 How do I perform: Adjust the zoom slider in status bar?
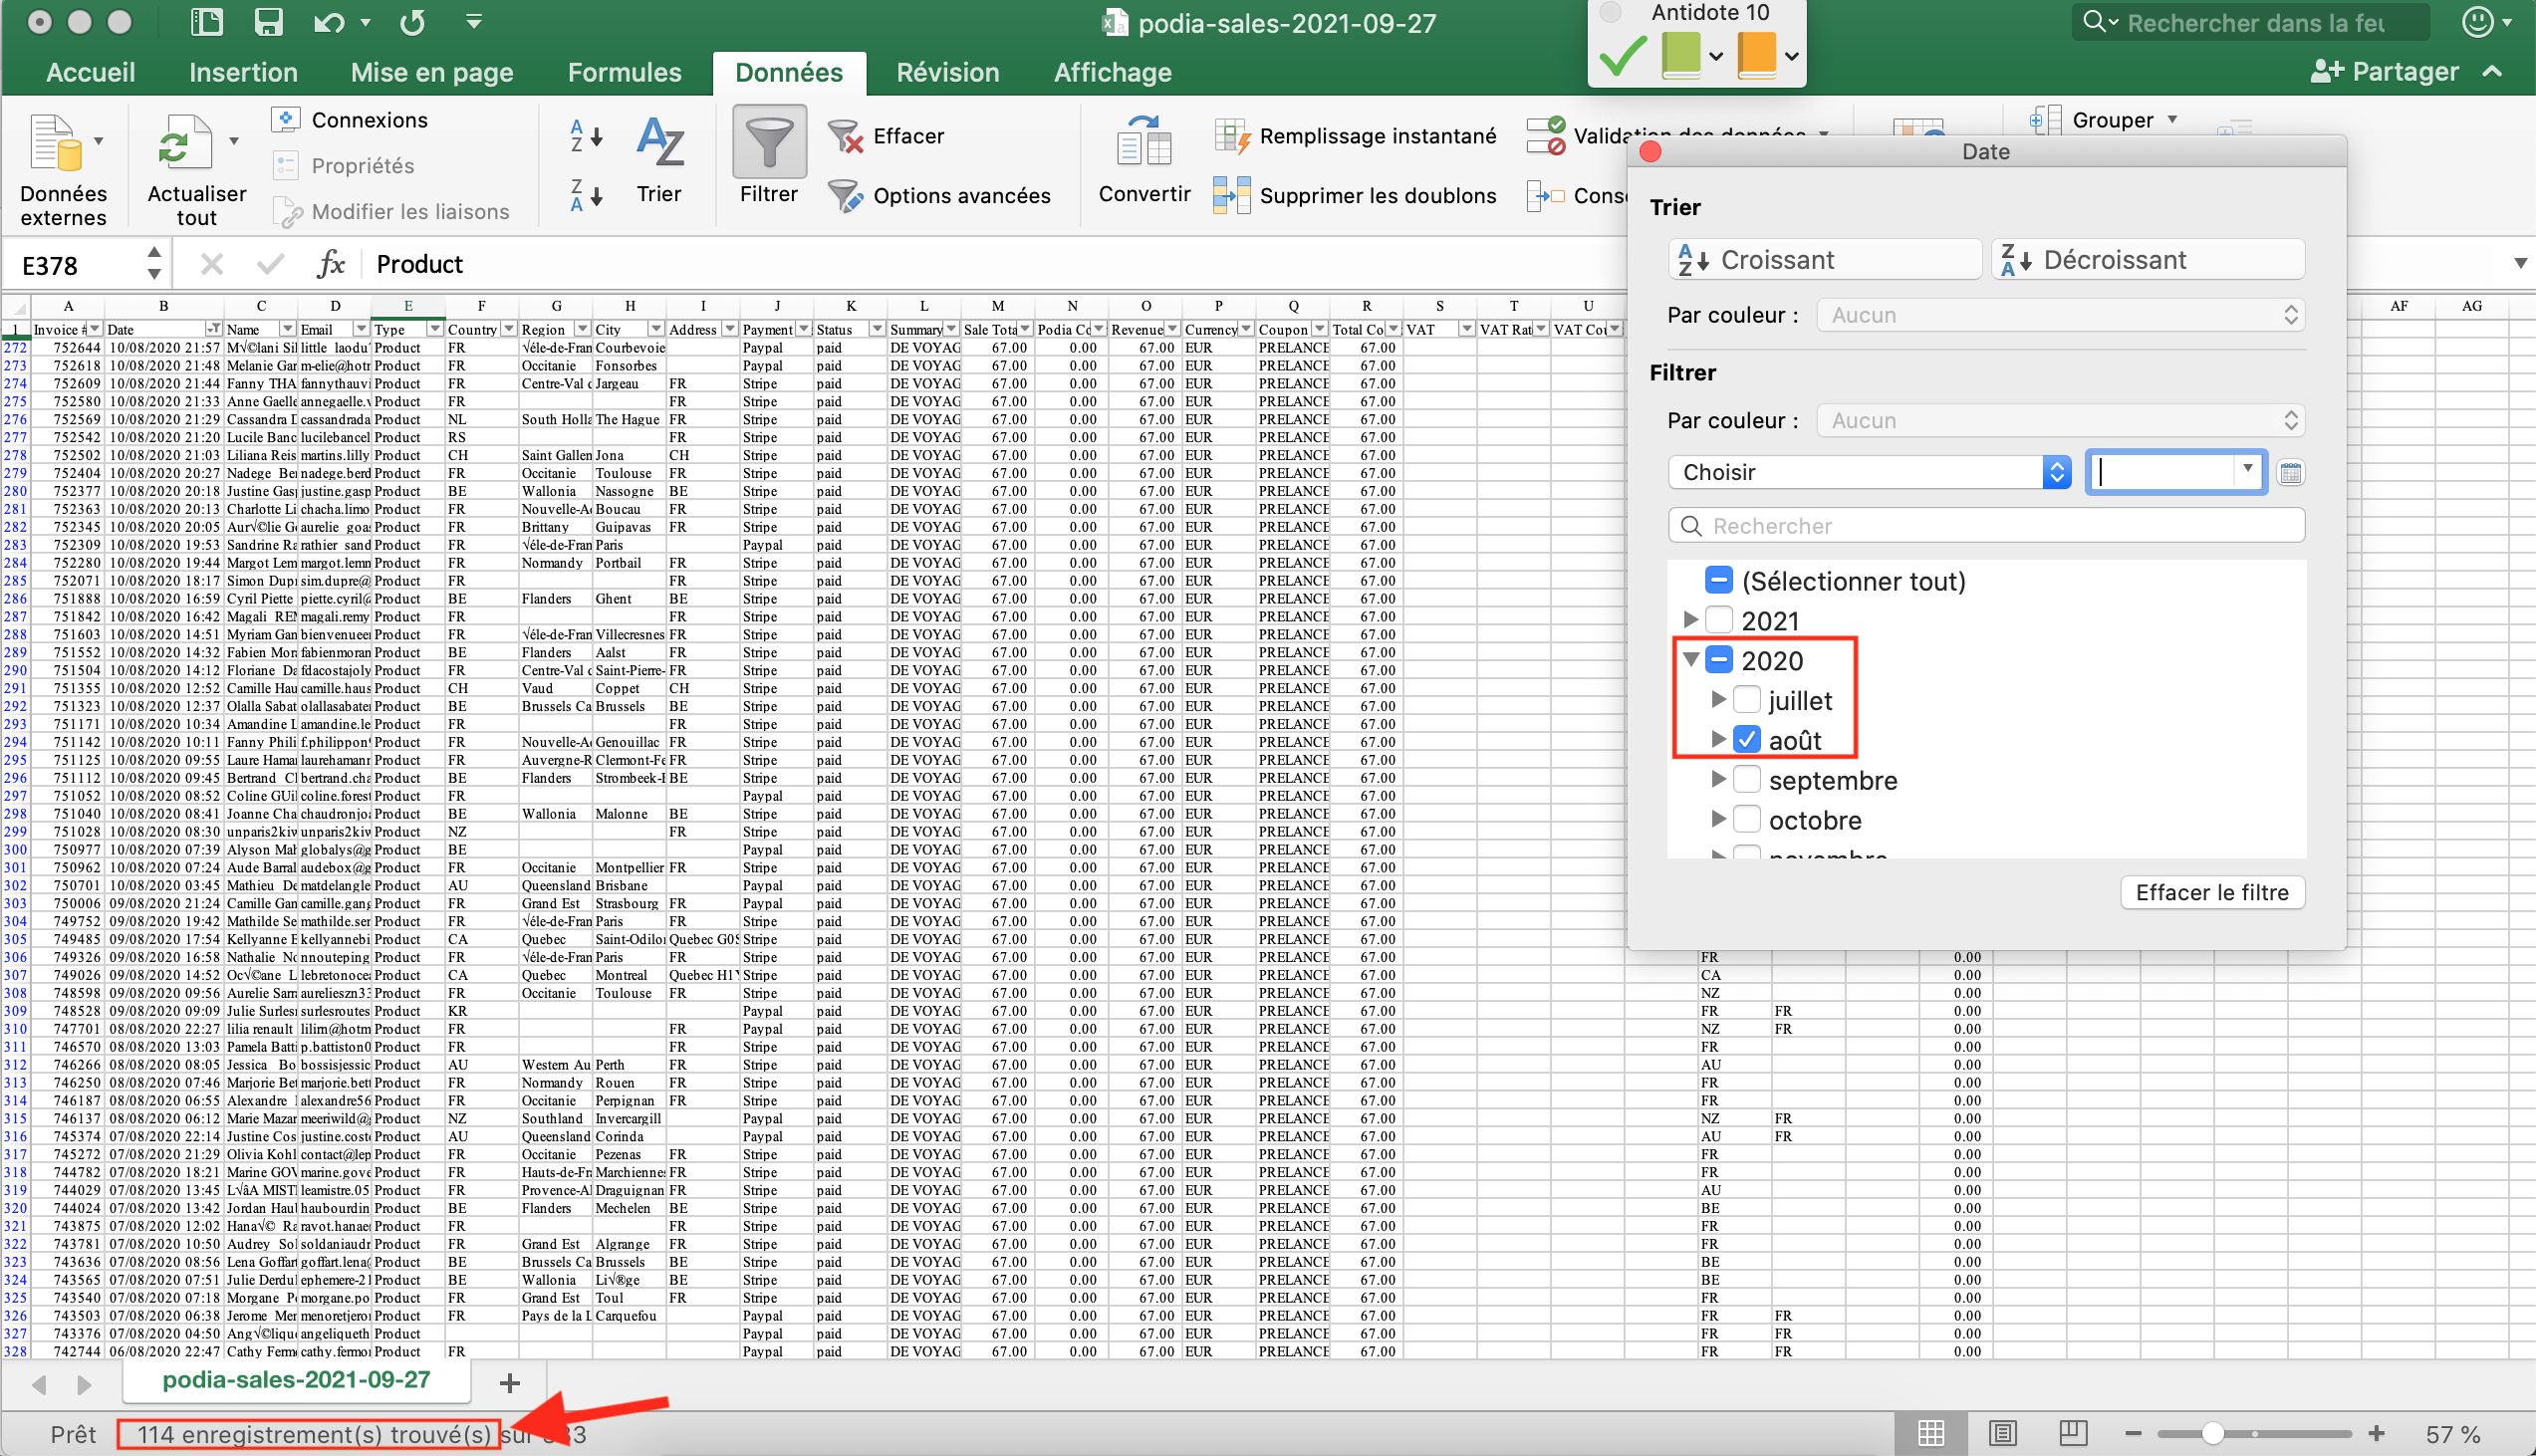(x=2212, y=1434)
